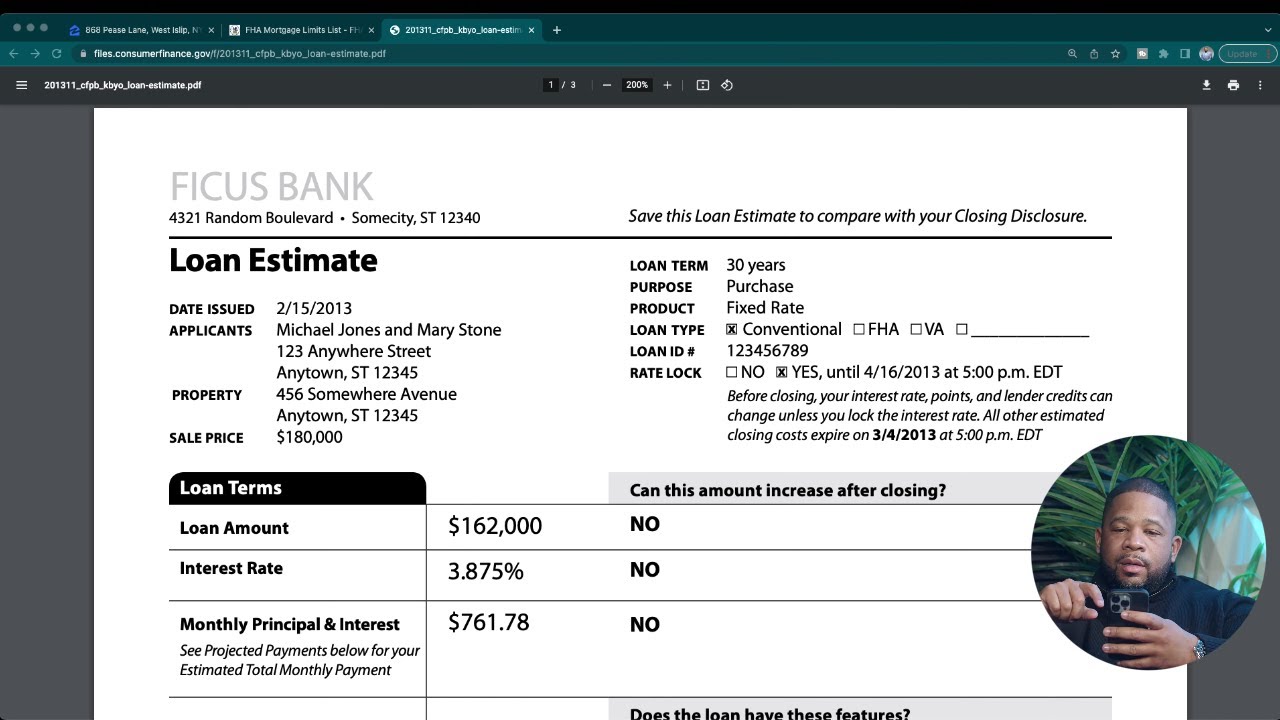This screenshot has width=1280, height=720.
Task: Edit the PDF page number field
Action: pyautogui.click(x=550, y=85)
